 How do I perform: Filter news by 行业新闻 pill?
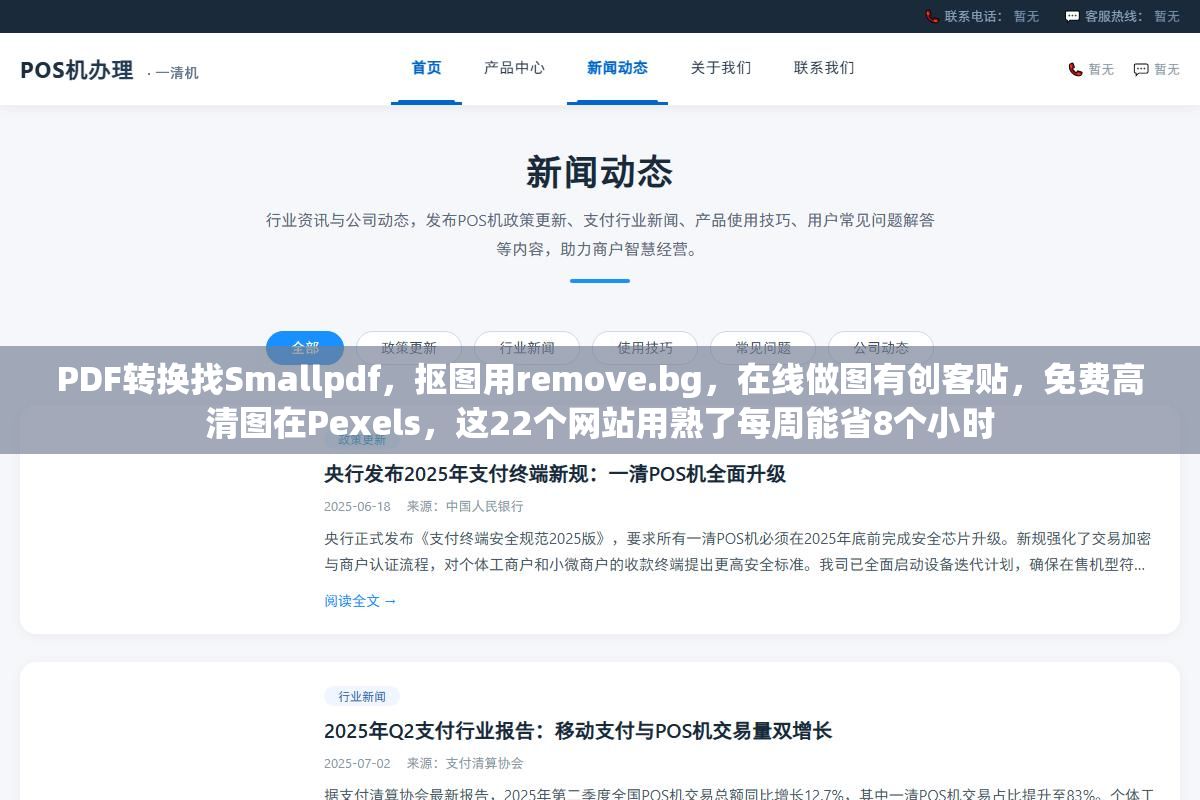click(x=527, y=348)
